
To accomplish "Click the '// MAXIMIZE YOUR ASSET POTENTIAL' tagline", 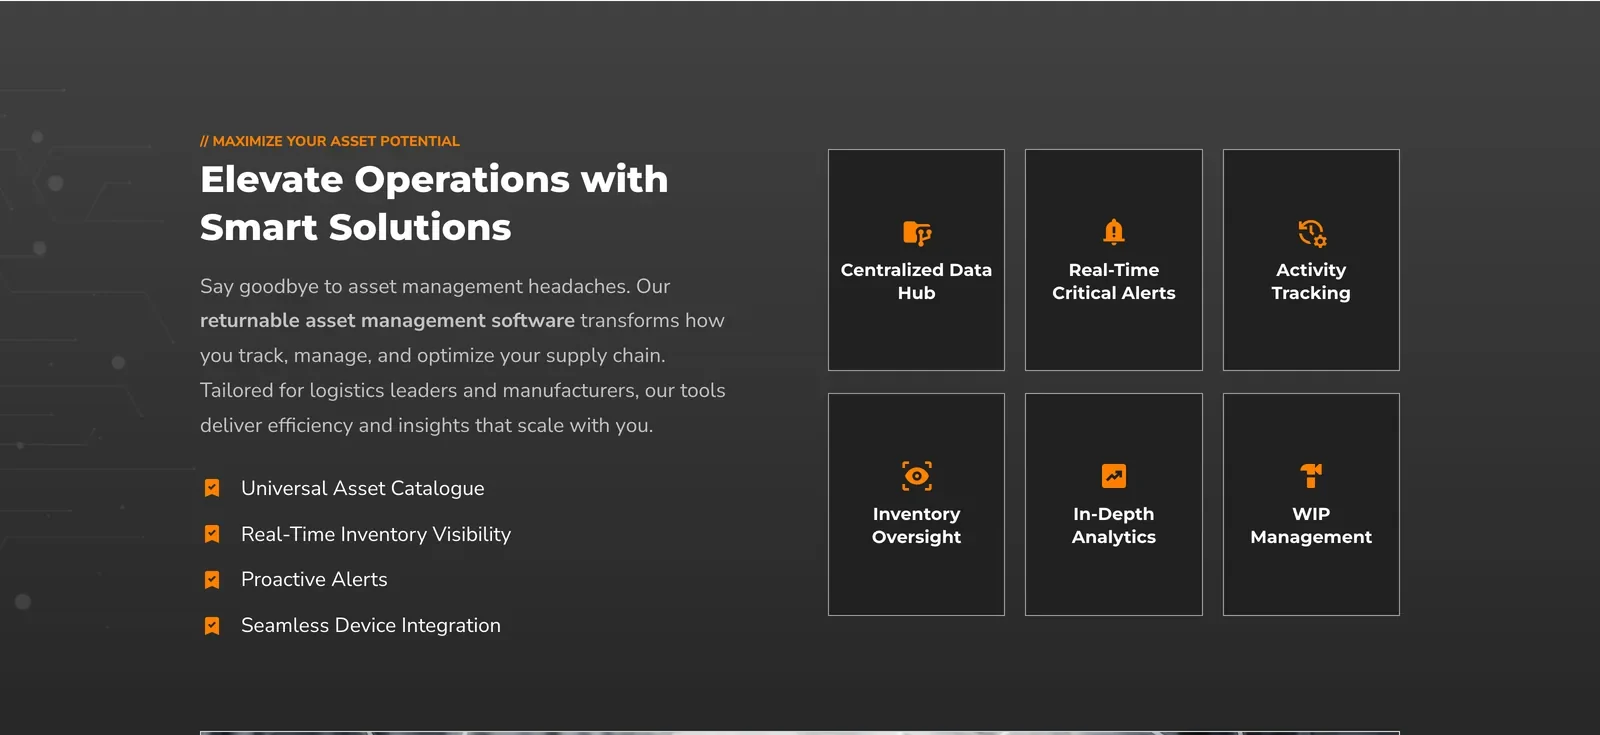I will point(330,141).
